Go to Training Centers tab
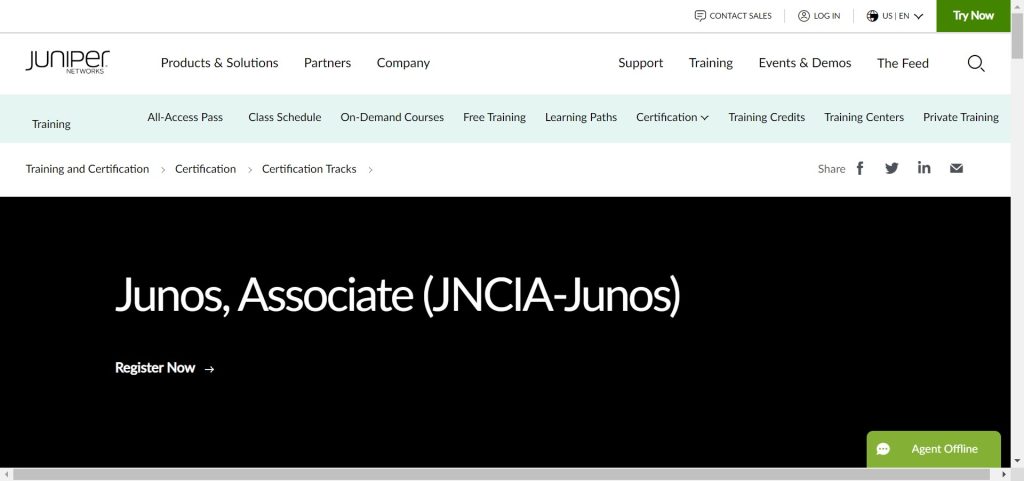 point(864,117)
